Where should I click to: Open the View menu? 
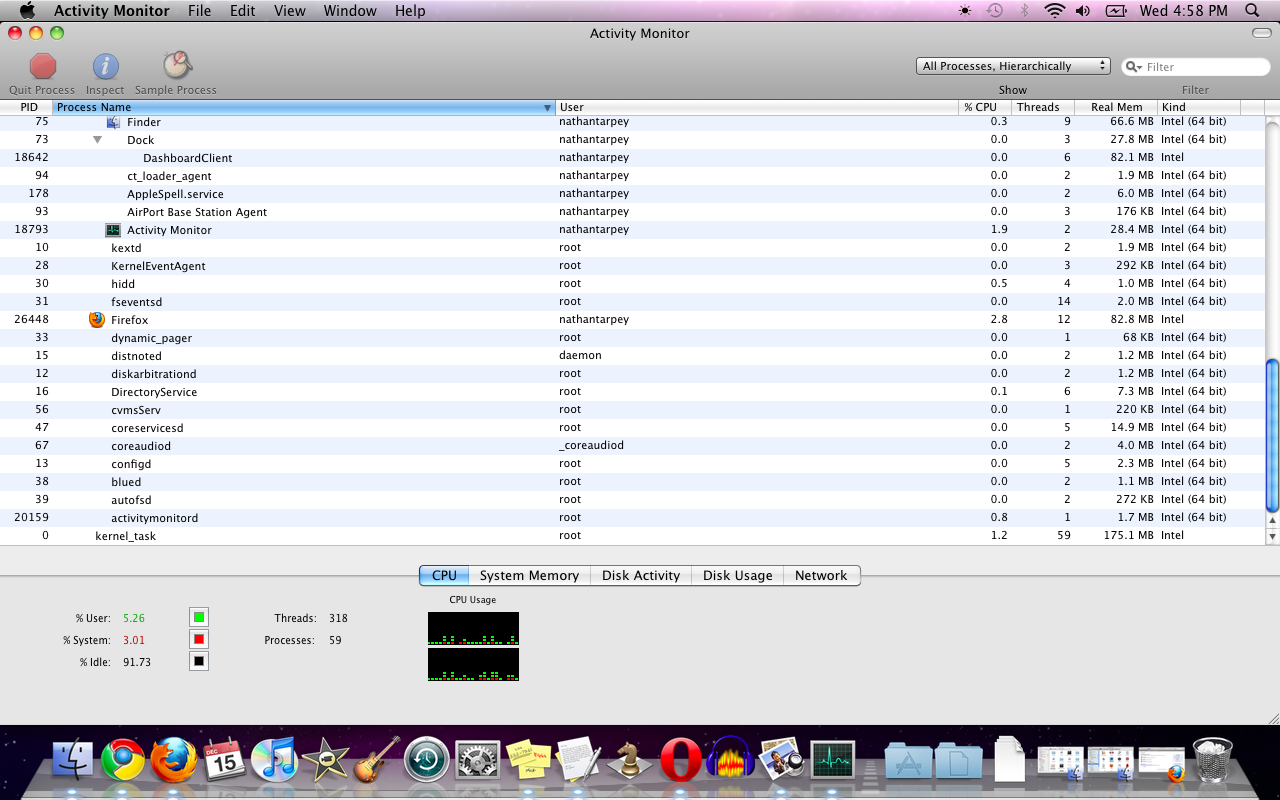pyautogui.click(x=290, y=11)
